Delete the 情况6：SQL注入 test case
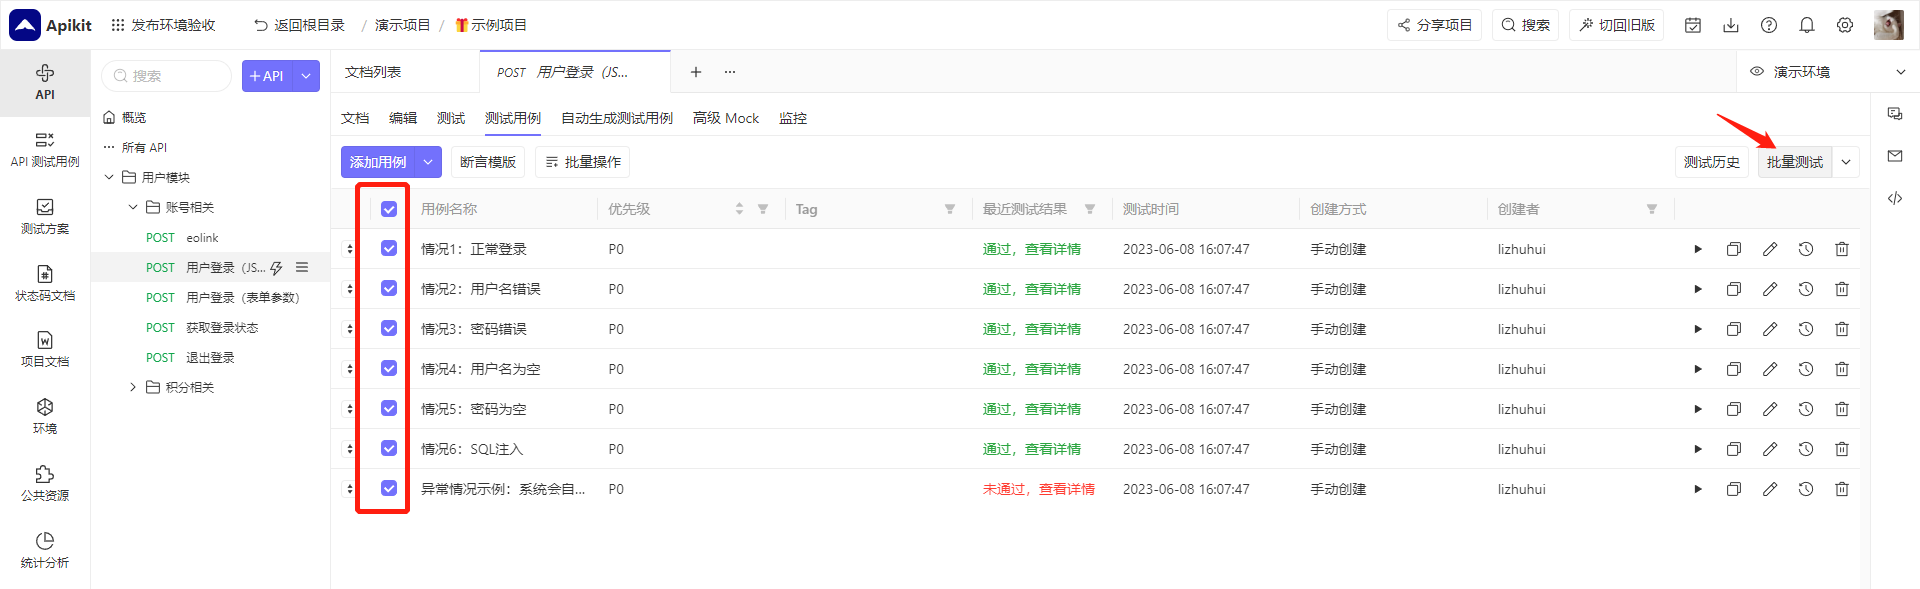This screenshot has height=589, width=1920. tap(1842, 449)
